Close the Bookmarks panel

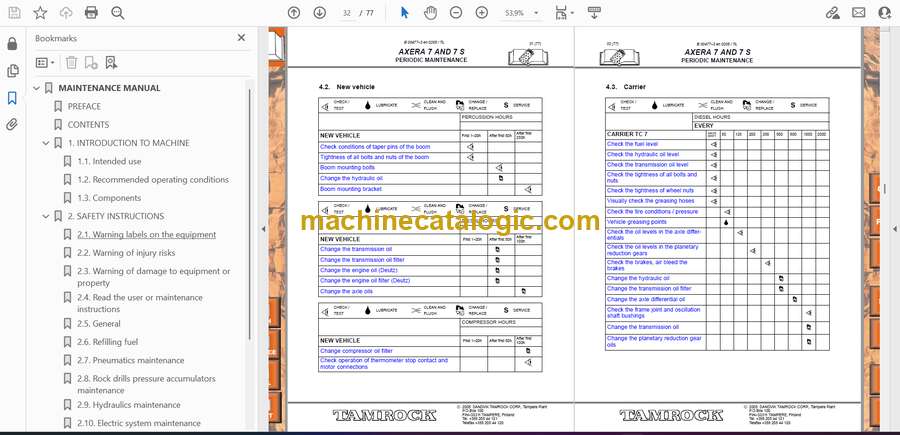pos(241,37)
